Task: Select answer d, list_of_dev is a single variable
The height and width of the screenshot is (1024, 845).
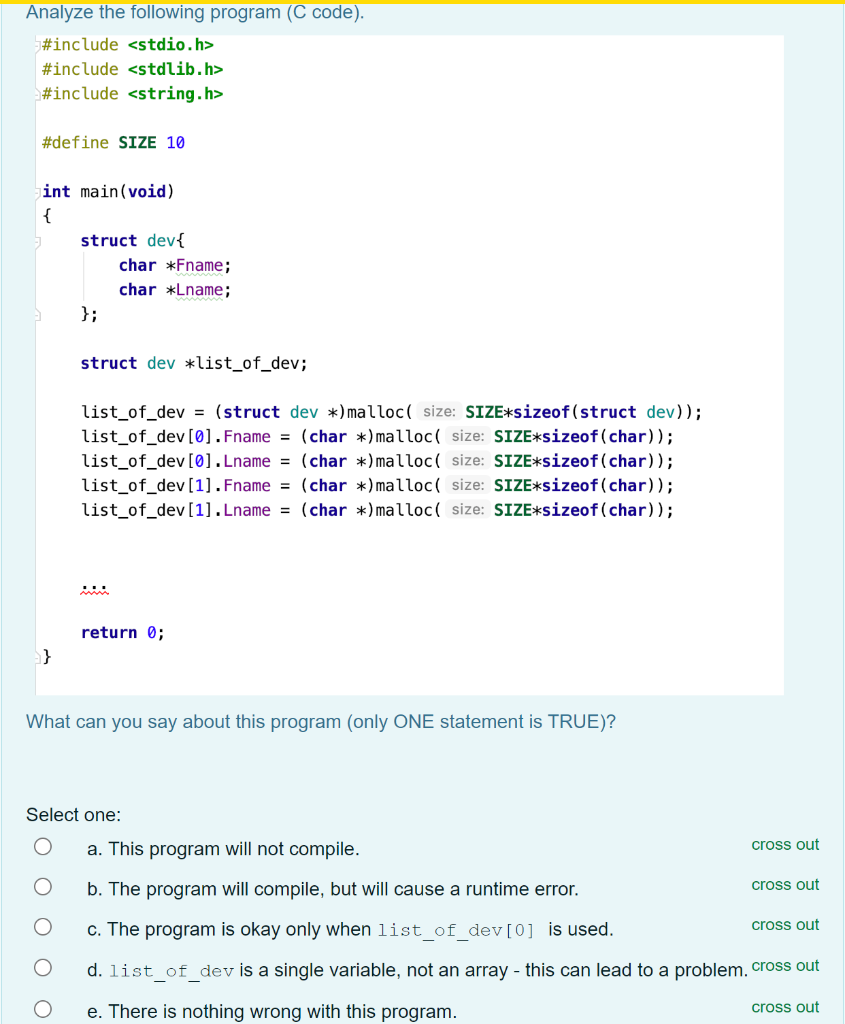Action: point(42,968)
